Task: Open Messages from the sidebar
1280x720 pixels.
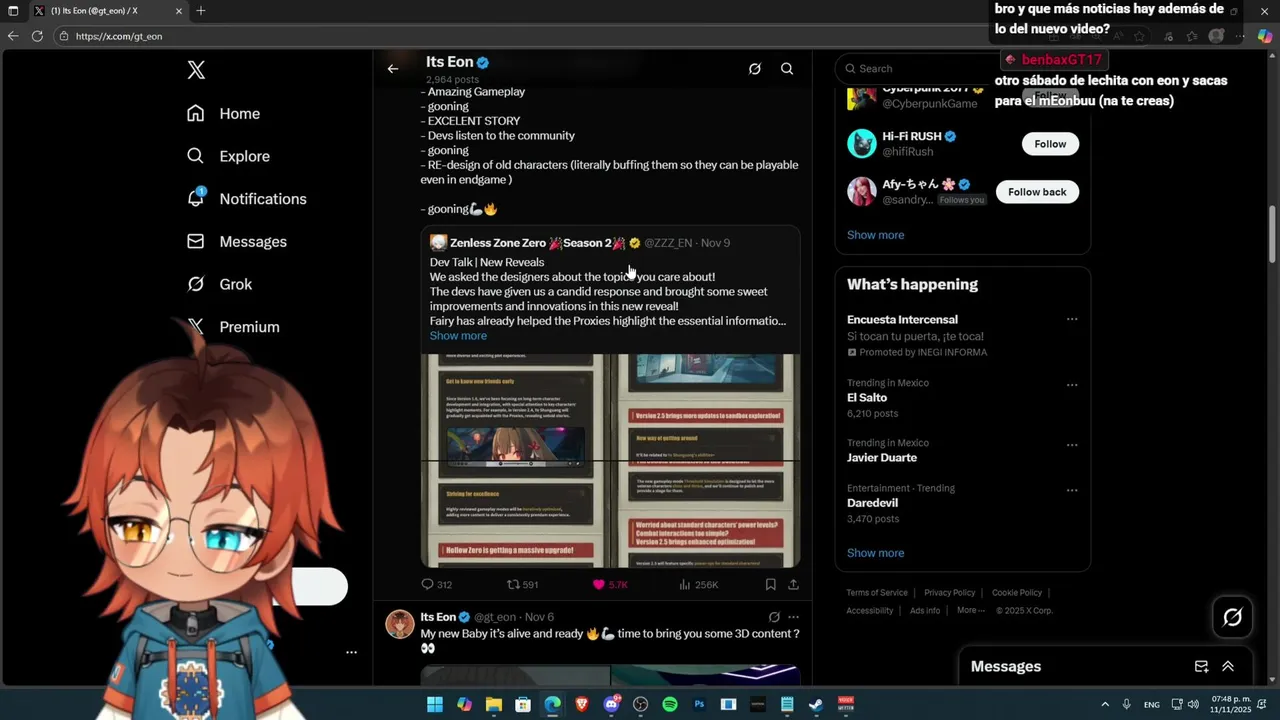Action: 237,242
